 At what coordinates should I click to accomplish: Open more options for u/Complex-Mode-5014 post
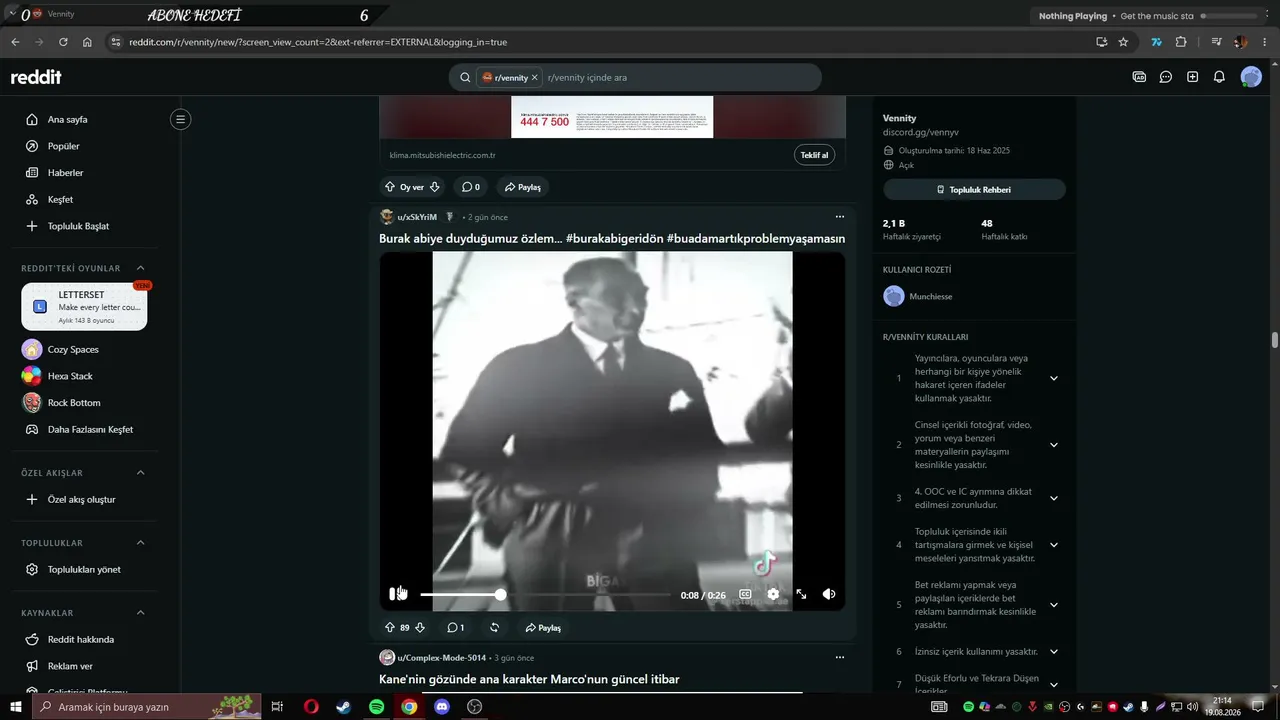pos(840,658)
